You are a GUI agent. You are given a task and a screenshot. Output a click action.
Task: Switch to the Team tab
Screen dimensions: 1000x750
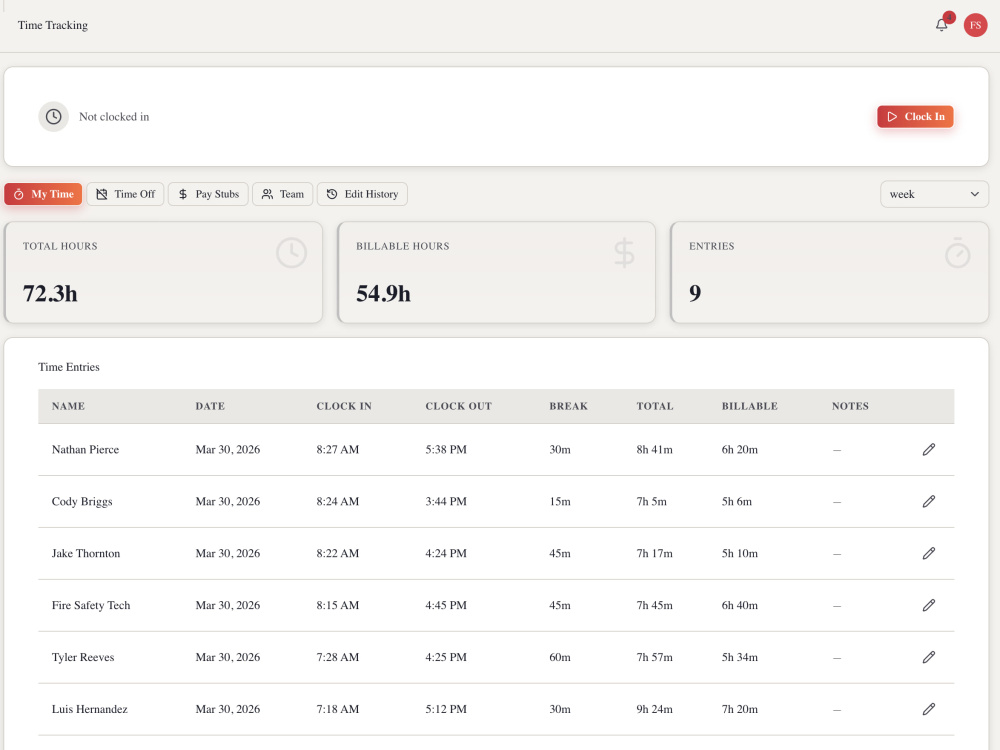coord(283,194)
